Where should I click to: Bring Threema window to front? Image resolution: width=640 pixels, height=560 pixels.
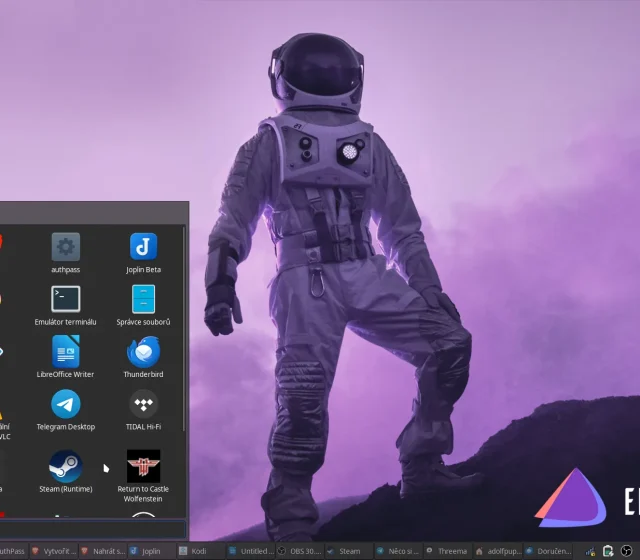click(446, 551)
